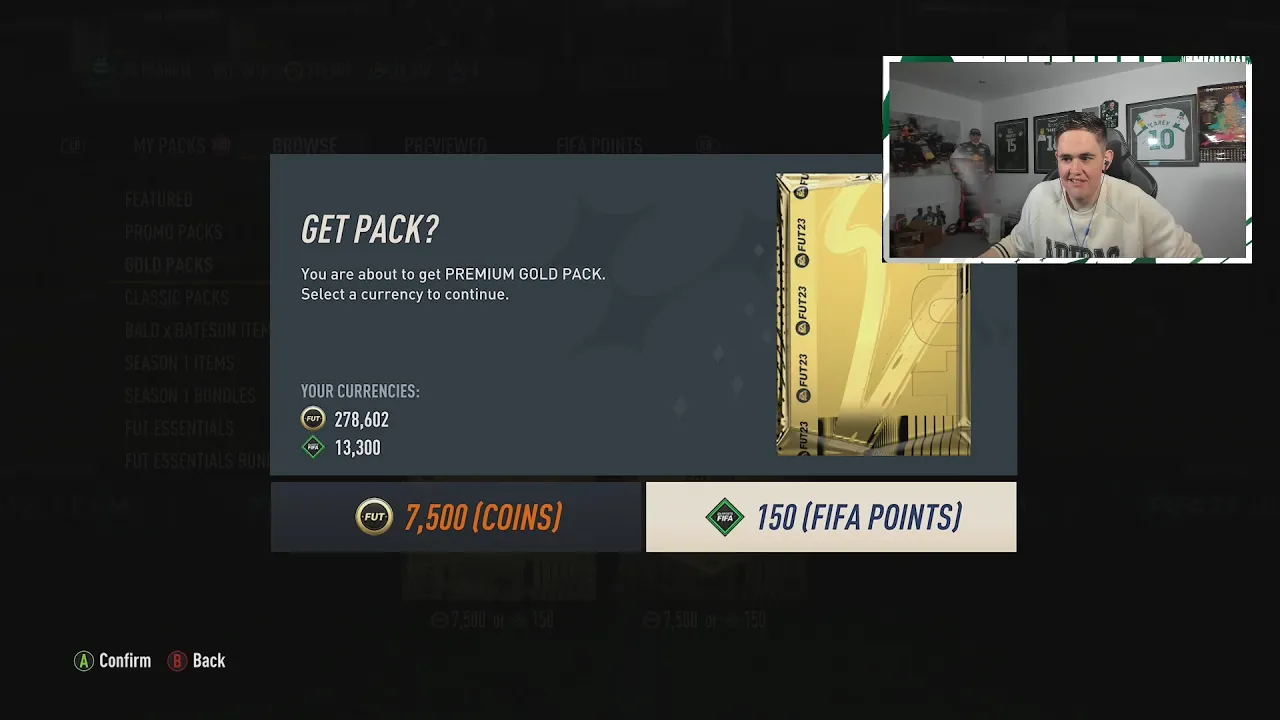The width and height of the screenshot is (1280, 720).
Task: Open the My Packs tab
Action: click(x=169, y=146)
